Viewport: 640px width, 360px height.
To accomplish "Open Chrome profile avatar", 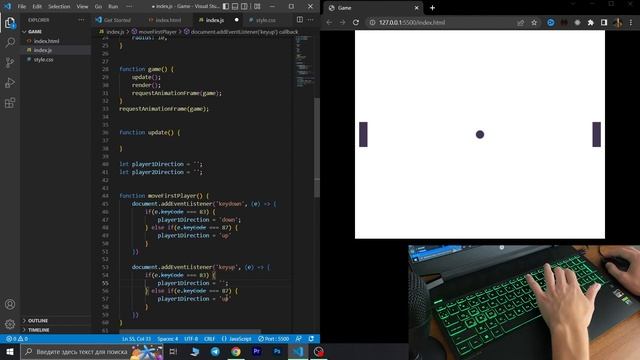I will (x=618, y=22).
